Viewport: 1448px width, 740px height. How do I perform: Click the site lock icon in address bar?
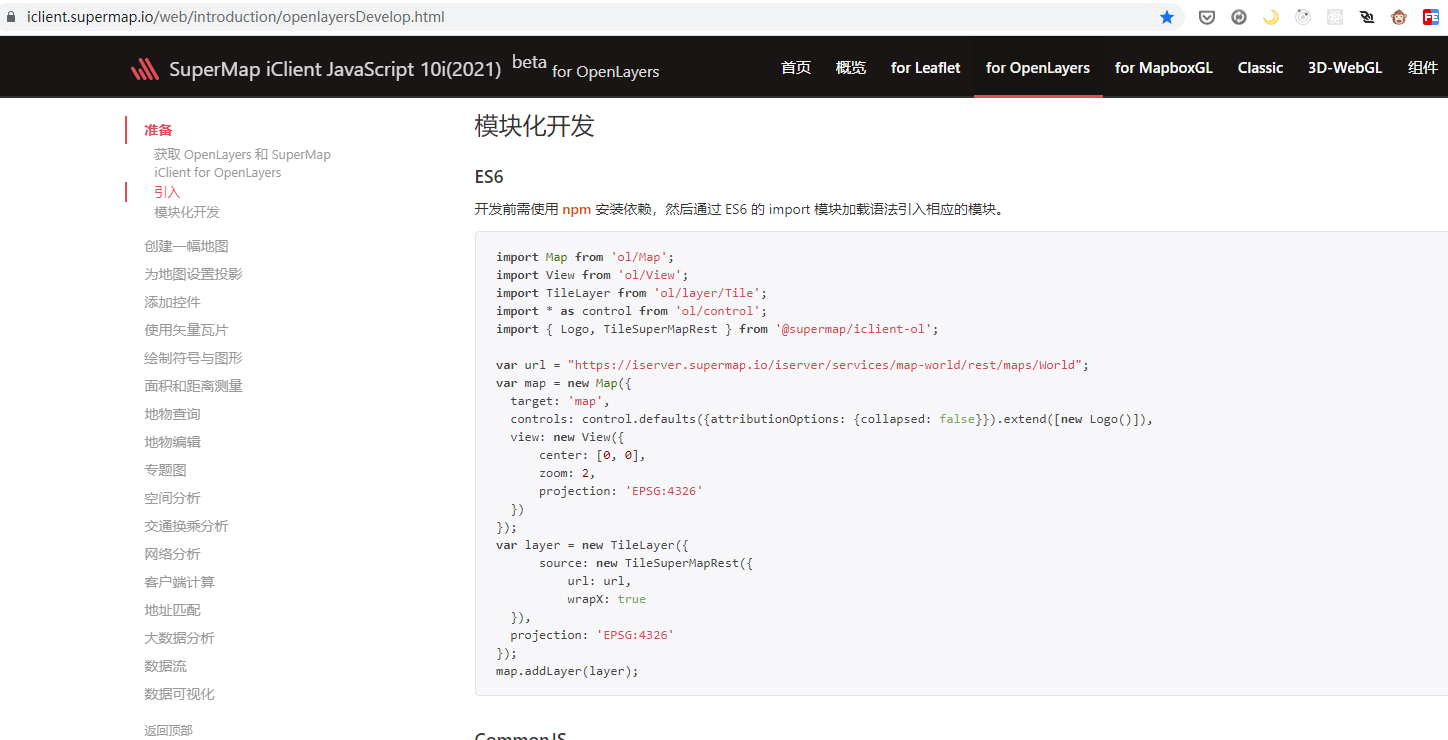tap(12, 17)
